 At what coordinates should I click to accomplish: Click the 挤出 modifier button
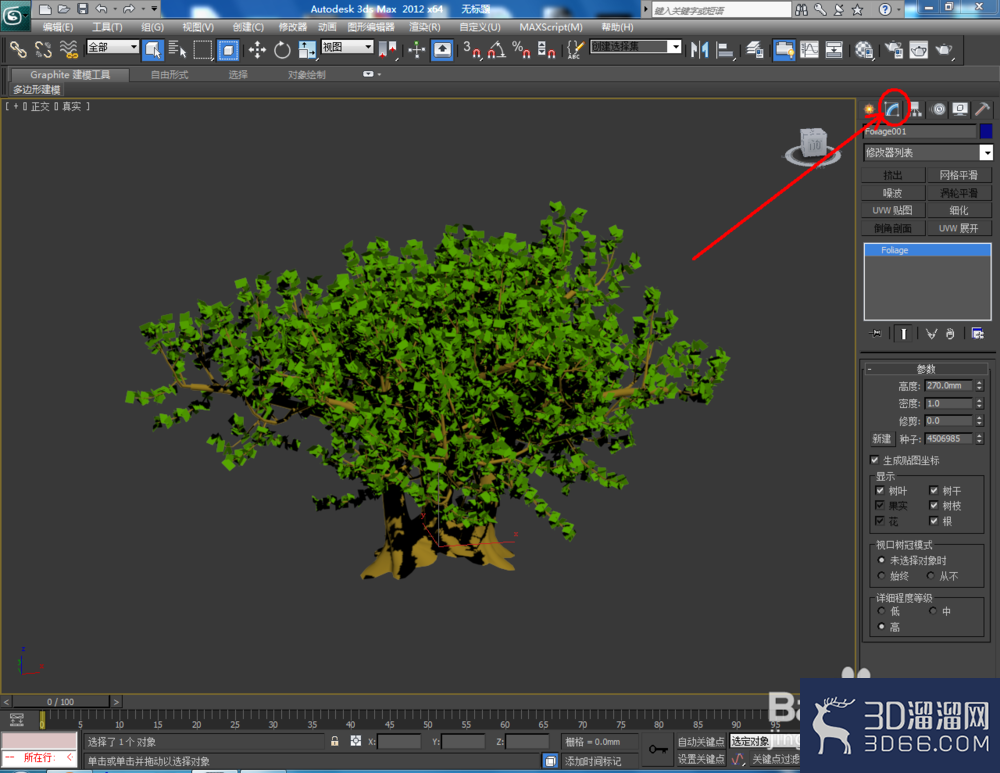point(892,175)
